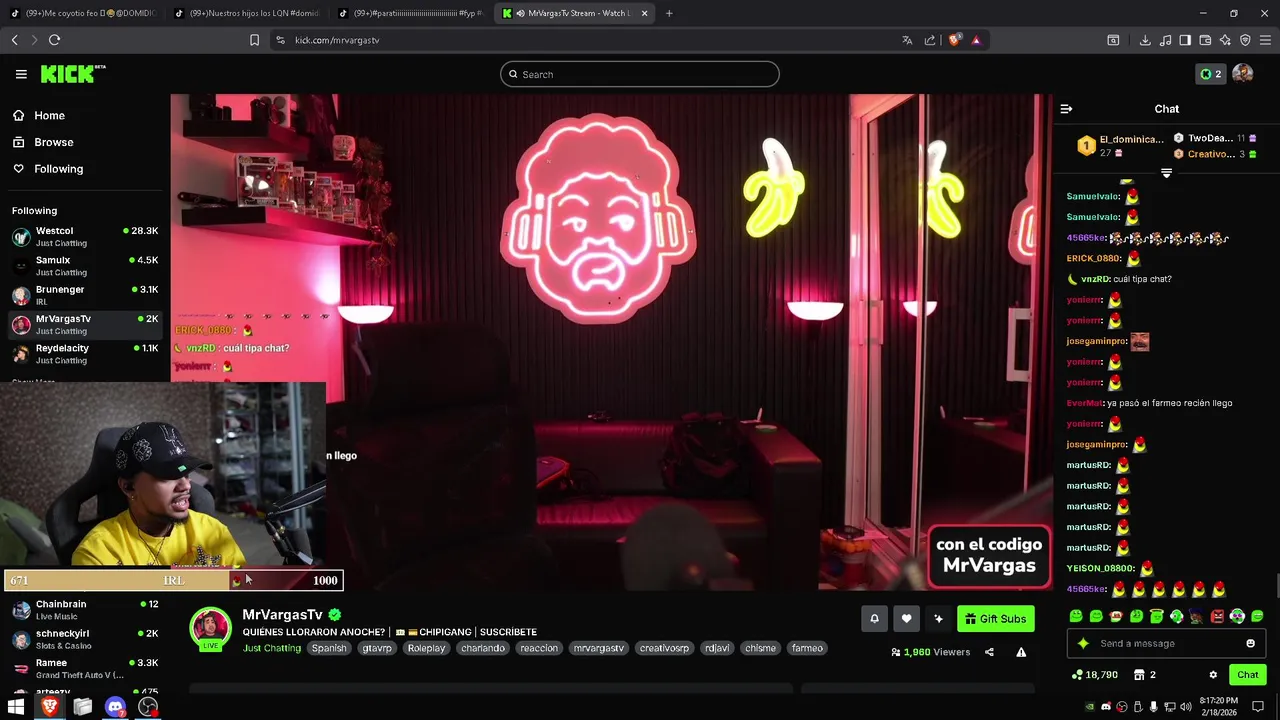
Task: Select the farmeo tag
Action: [x=807, y=648]
